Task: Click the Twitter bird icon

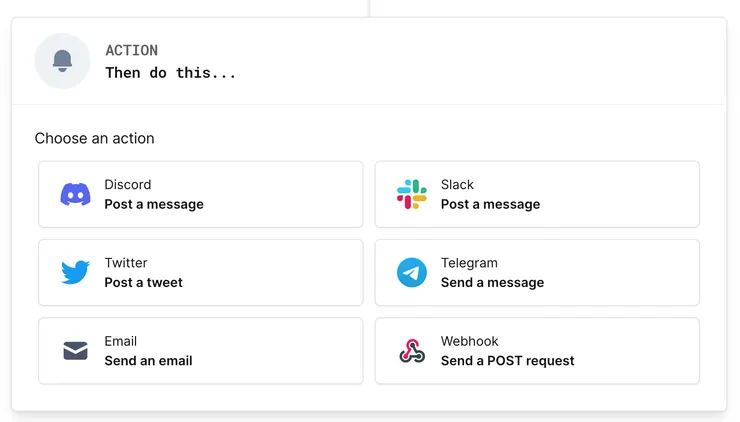Action: click(75, 272)
